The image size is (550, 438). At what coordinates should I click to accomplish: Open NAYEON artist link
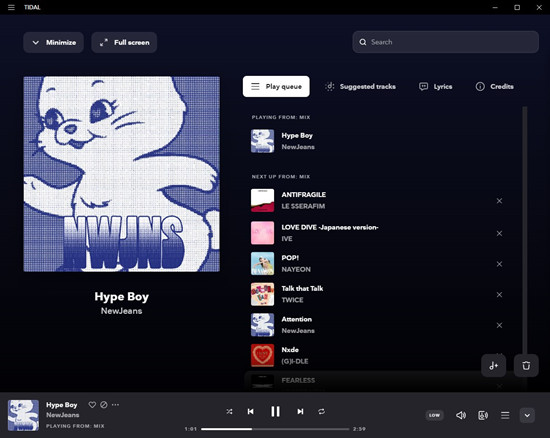click(x=296, y=269)
